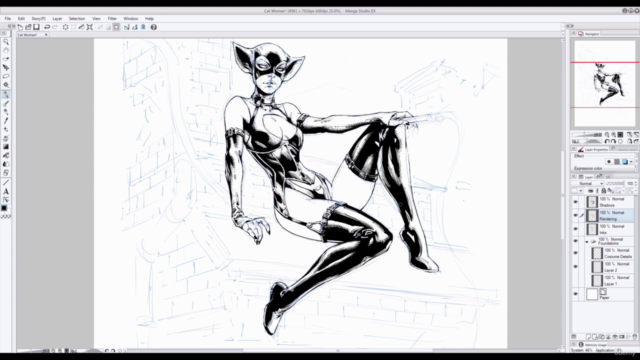Click the Clear toolbar icon
This screenshot has height=360, width=640.
pyautogui.click(x=65, y=27)
